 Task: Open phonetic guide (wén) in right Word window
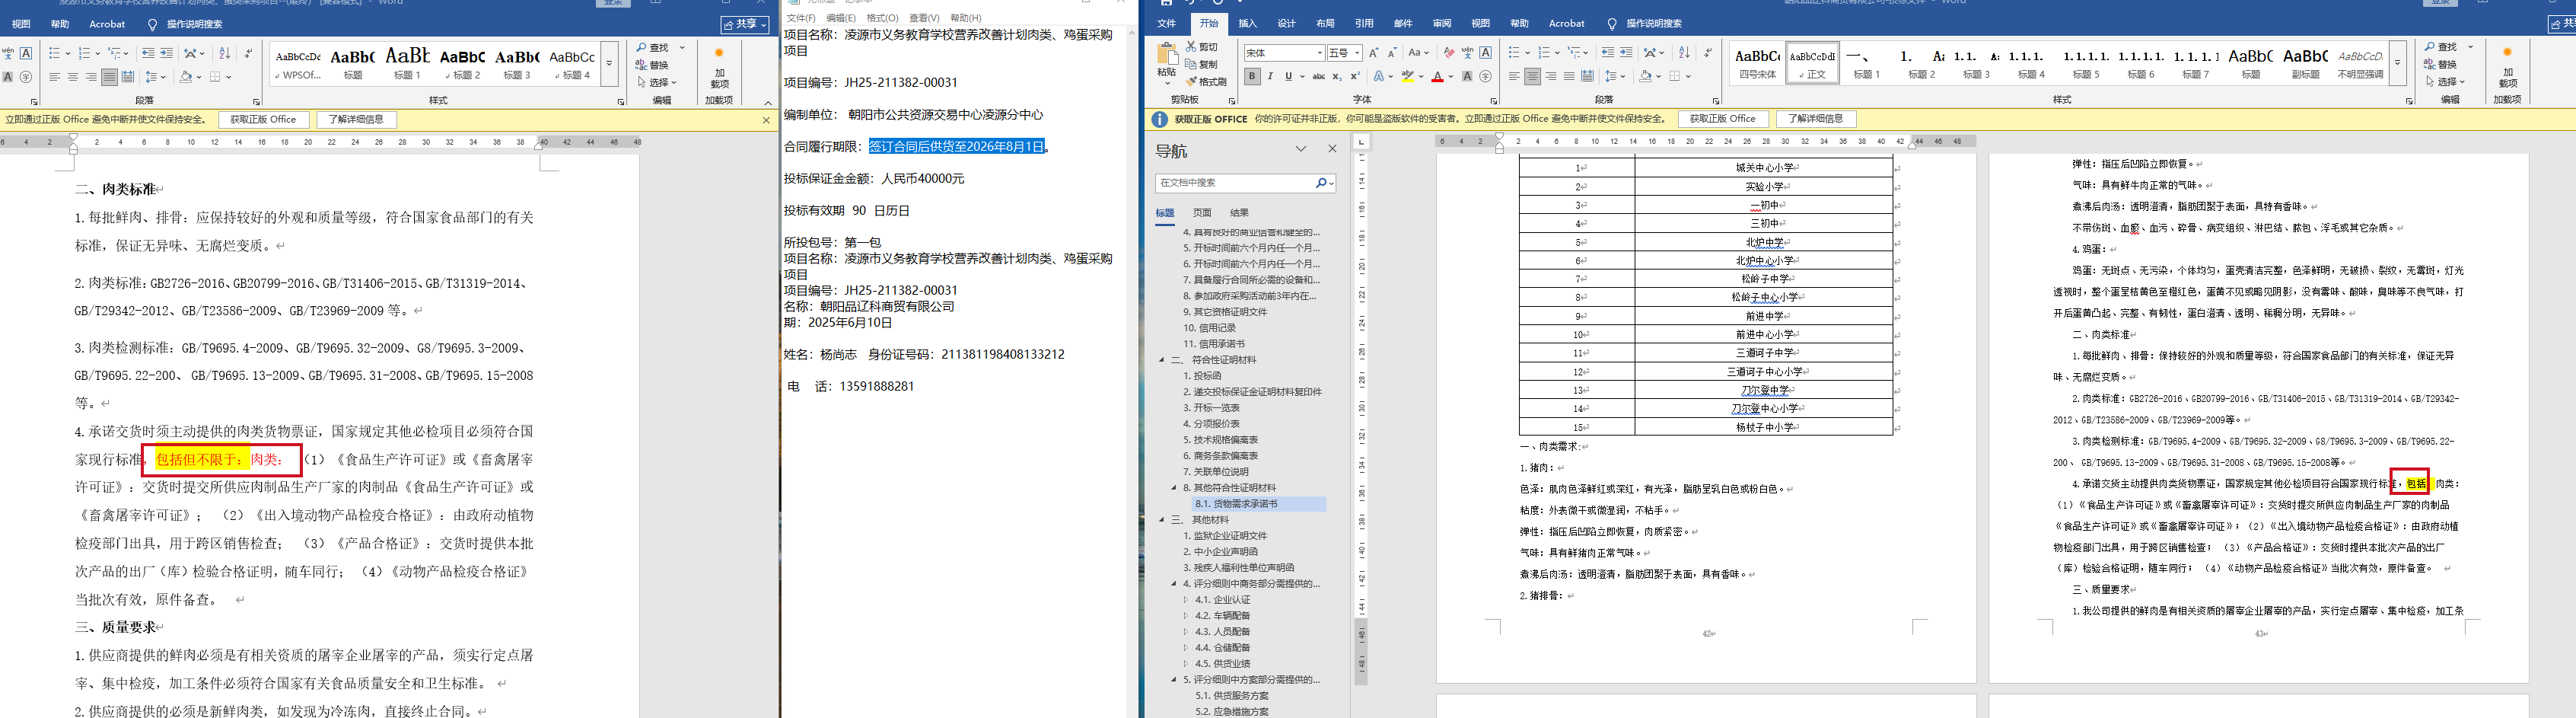pos(1467,53)
